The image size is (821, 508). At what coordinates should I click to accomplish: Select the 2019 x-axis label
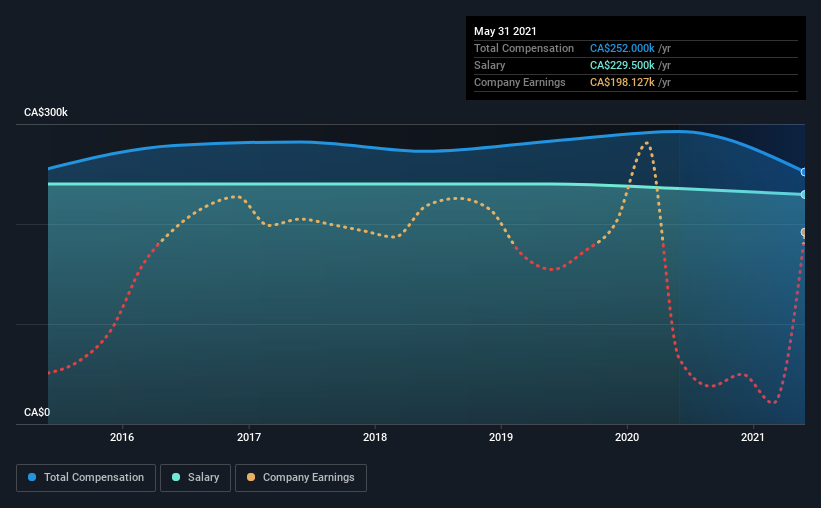[501, 437]
